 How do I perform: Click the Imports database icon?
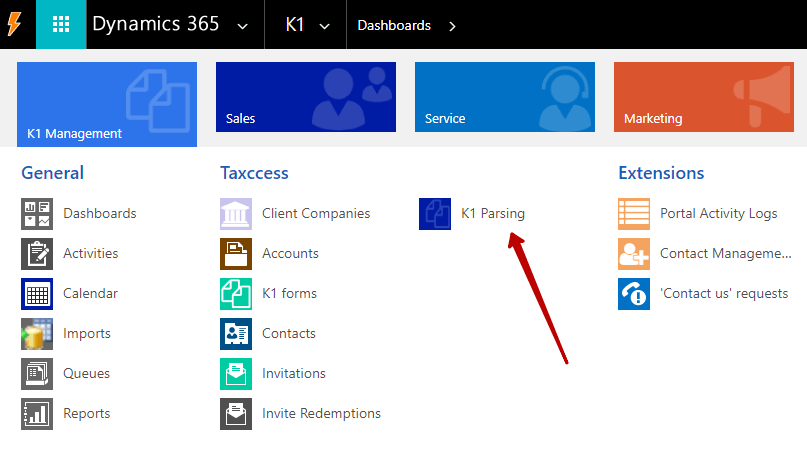[37, 334]
